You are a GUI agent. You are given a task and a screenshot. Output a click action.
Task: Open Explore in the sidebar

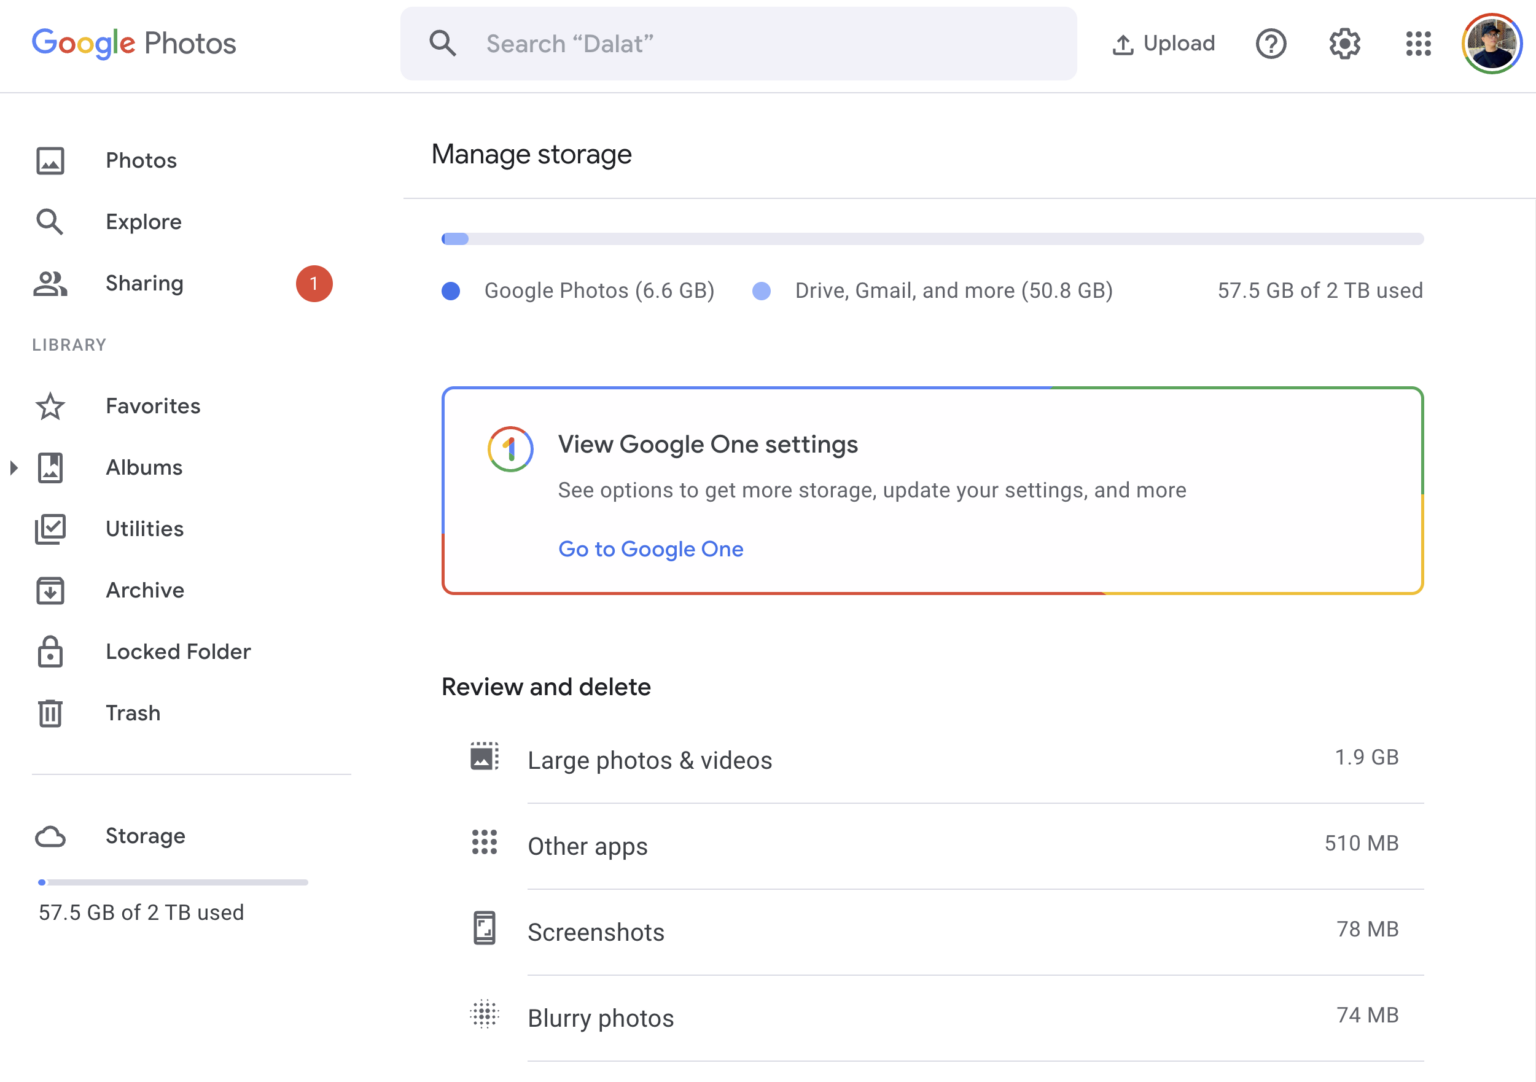click(x=144, y=222)
